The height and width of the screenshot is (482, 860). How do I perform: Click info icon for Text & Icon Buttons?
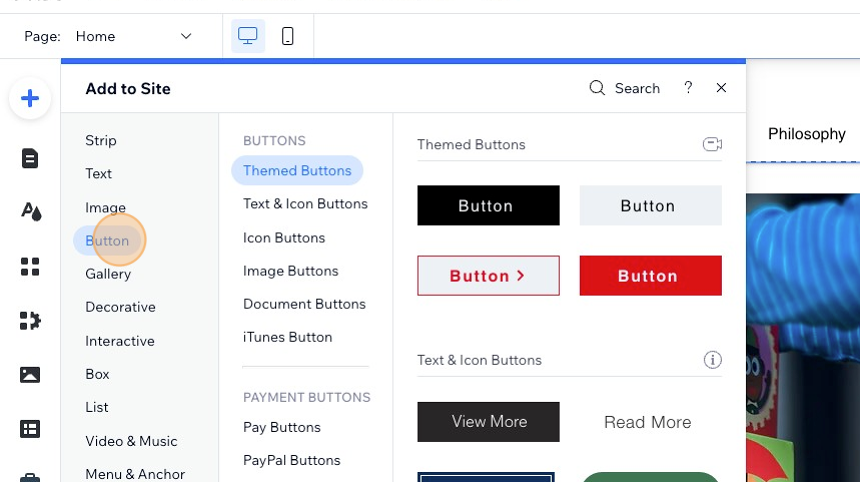(712, 360)
